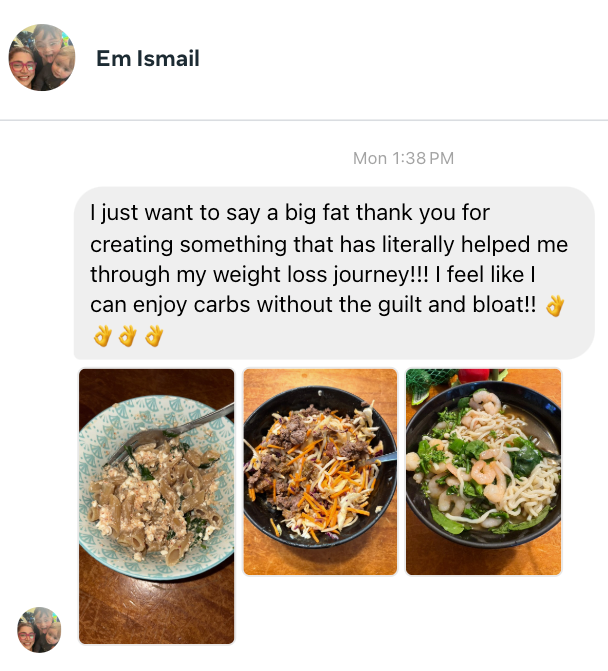Open the pasta dish photo thumbnail
The width and height of the screenshot is (608, 671).
coord(157,506)
